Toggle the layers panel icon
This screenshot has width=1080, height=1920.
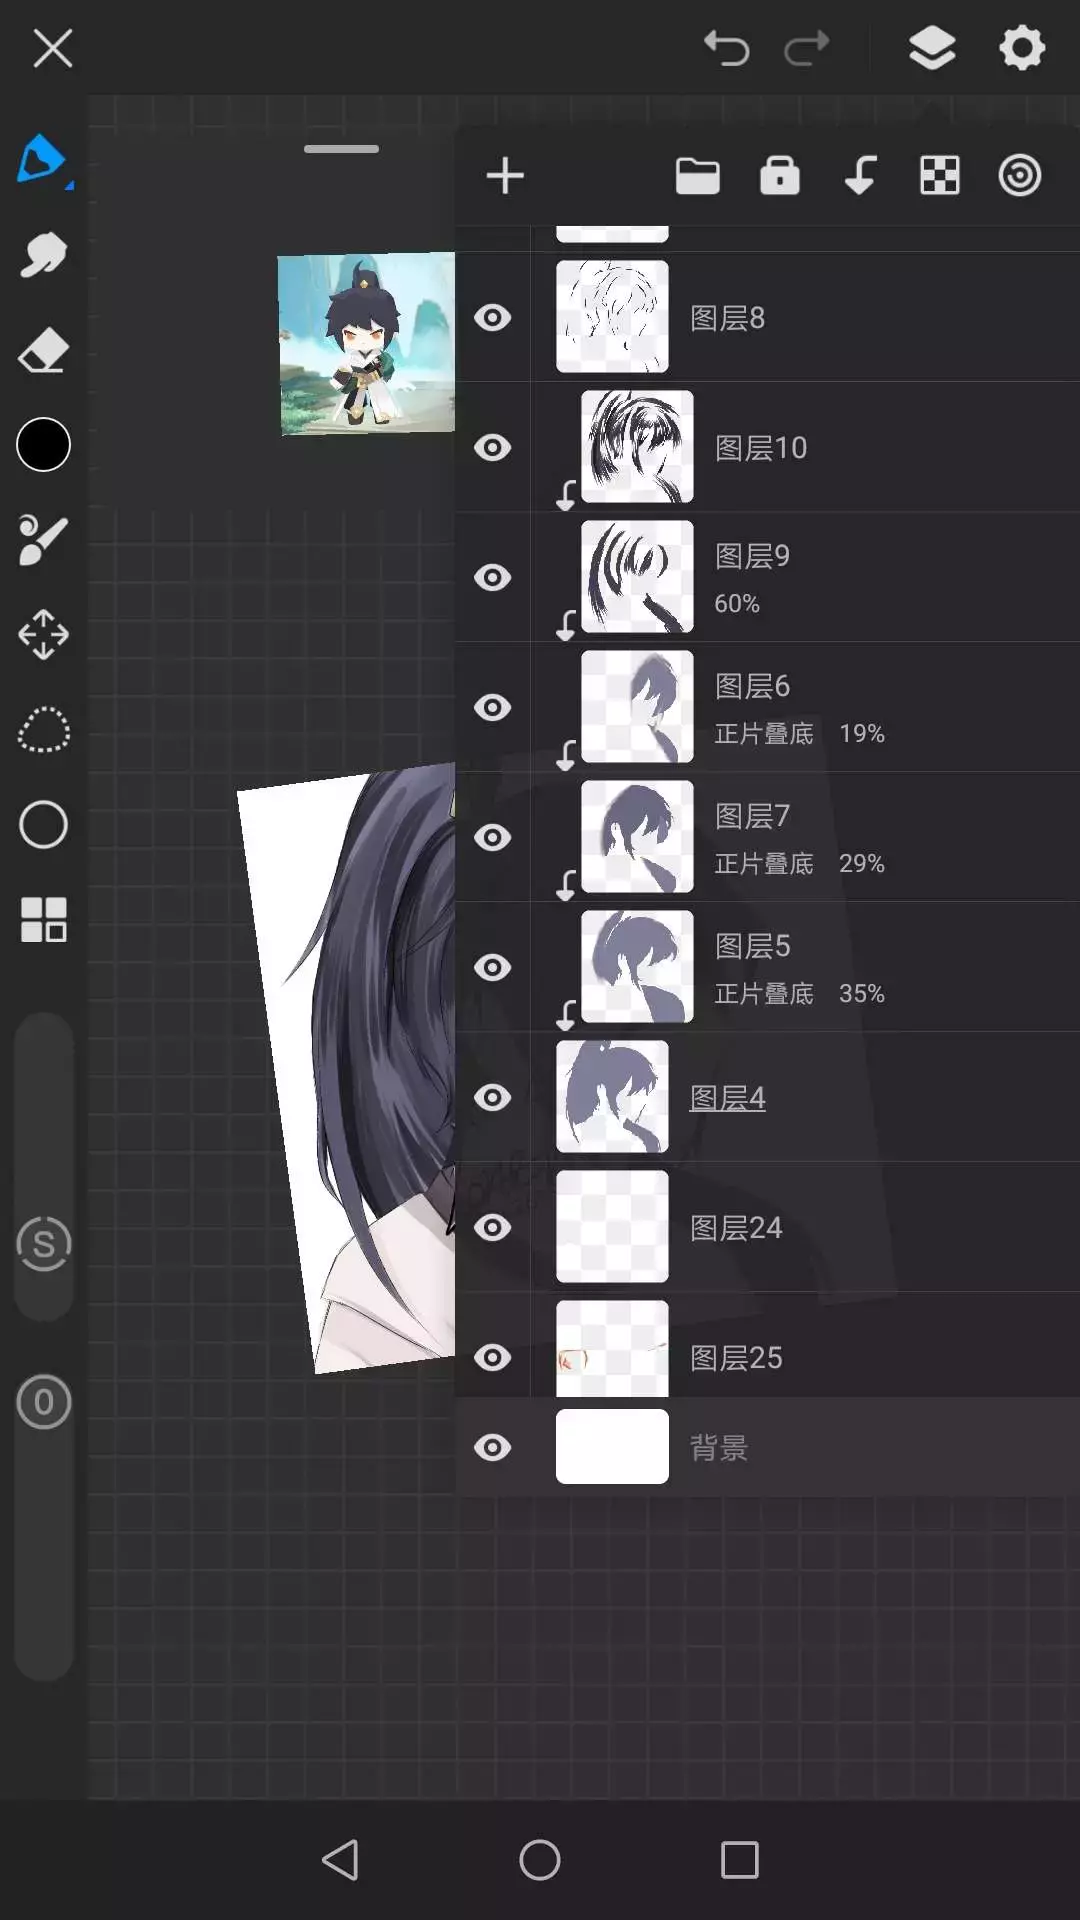point(932,48)
